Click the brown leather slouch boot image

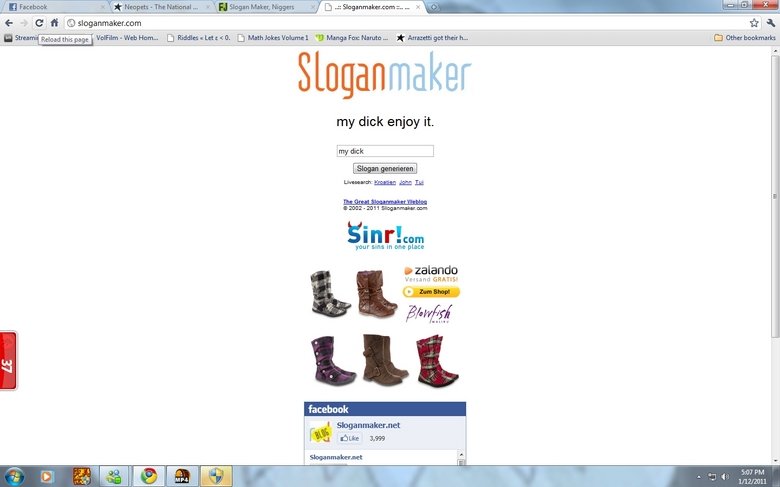pyautogui.click(x=376, y=293)
